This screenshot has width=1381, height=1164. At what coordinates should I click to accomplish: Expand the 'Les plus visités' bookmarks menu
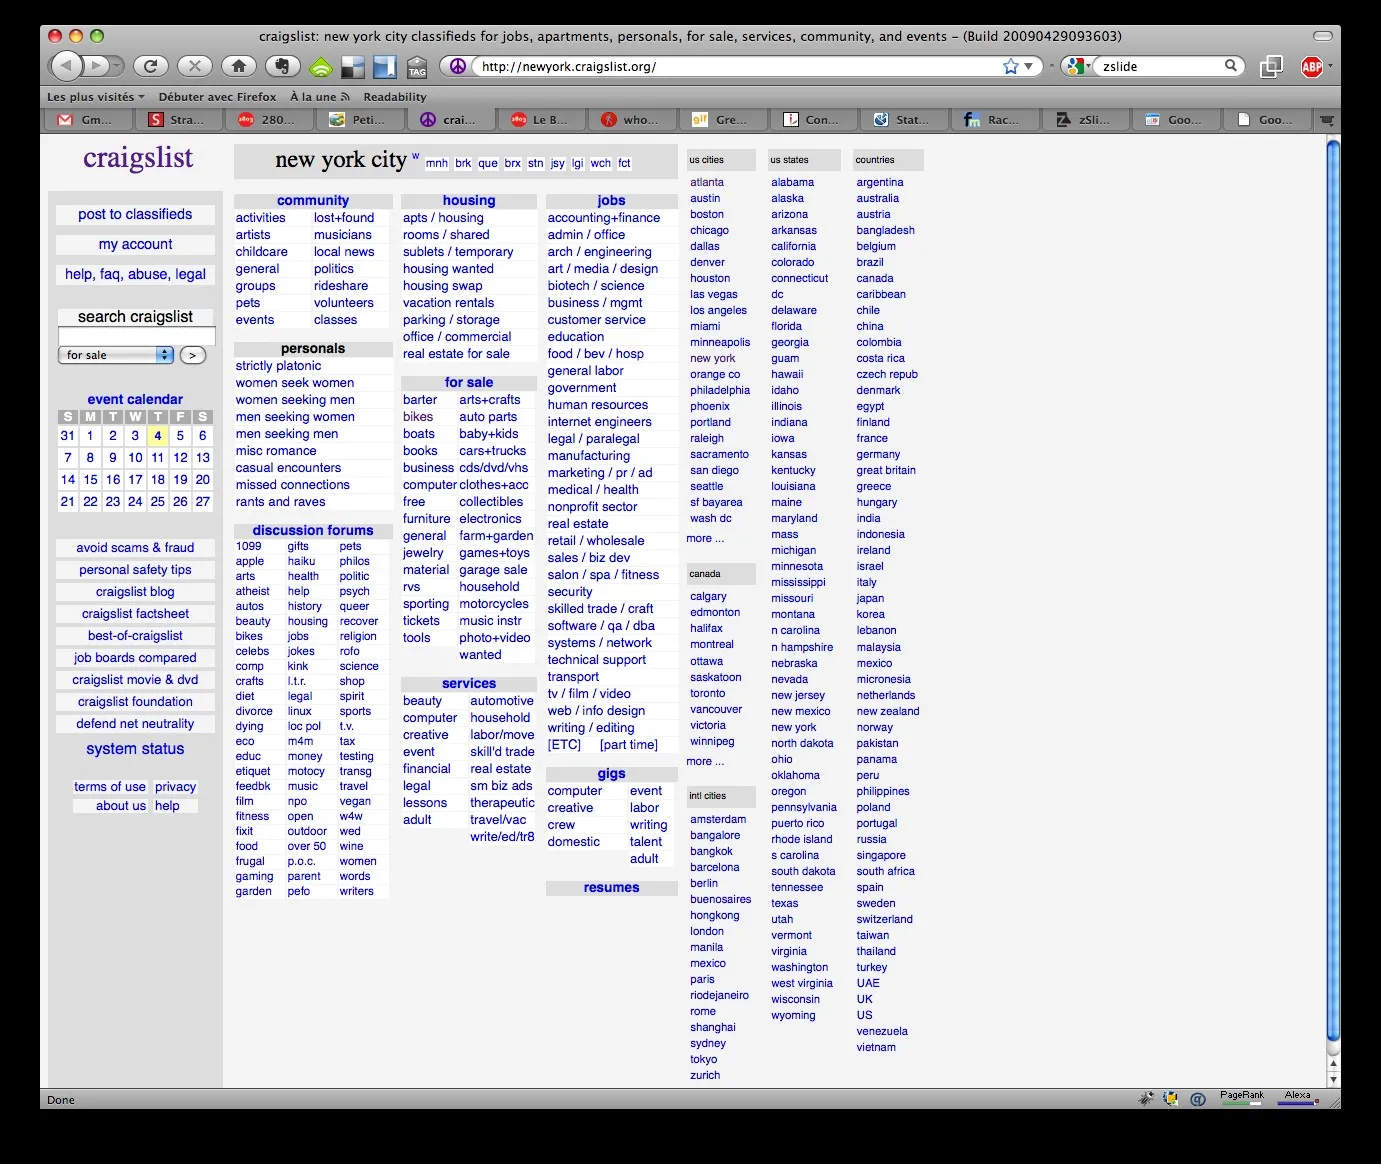pyautogui.click(x=96, y=97)
